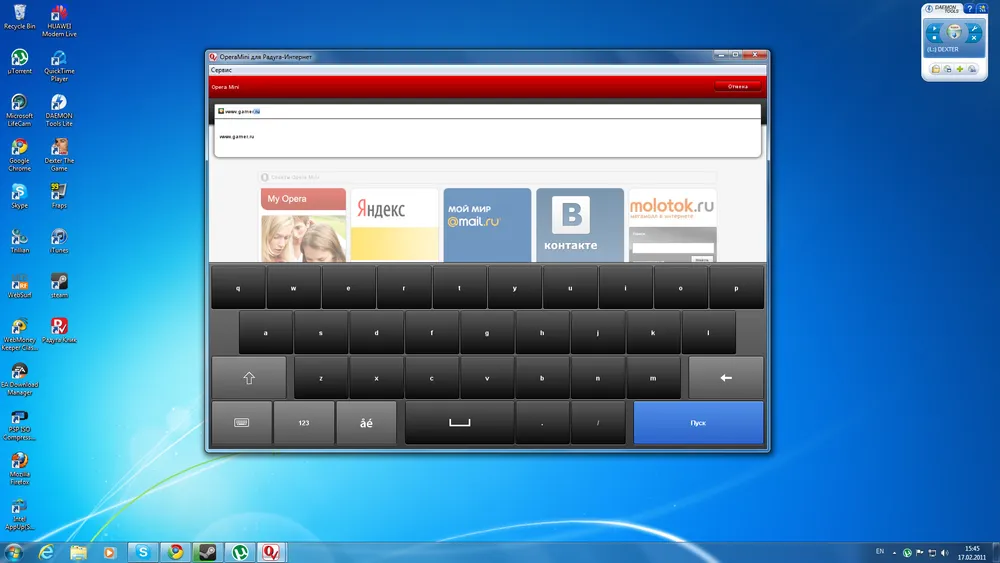
Task: Select the Fraps desktop icon
Action: (59, 196)
